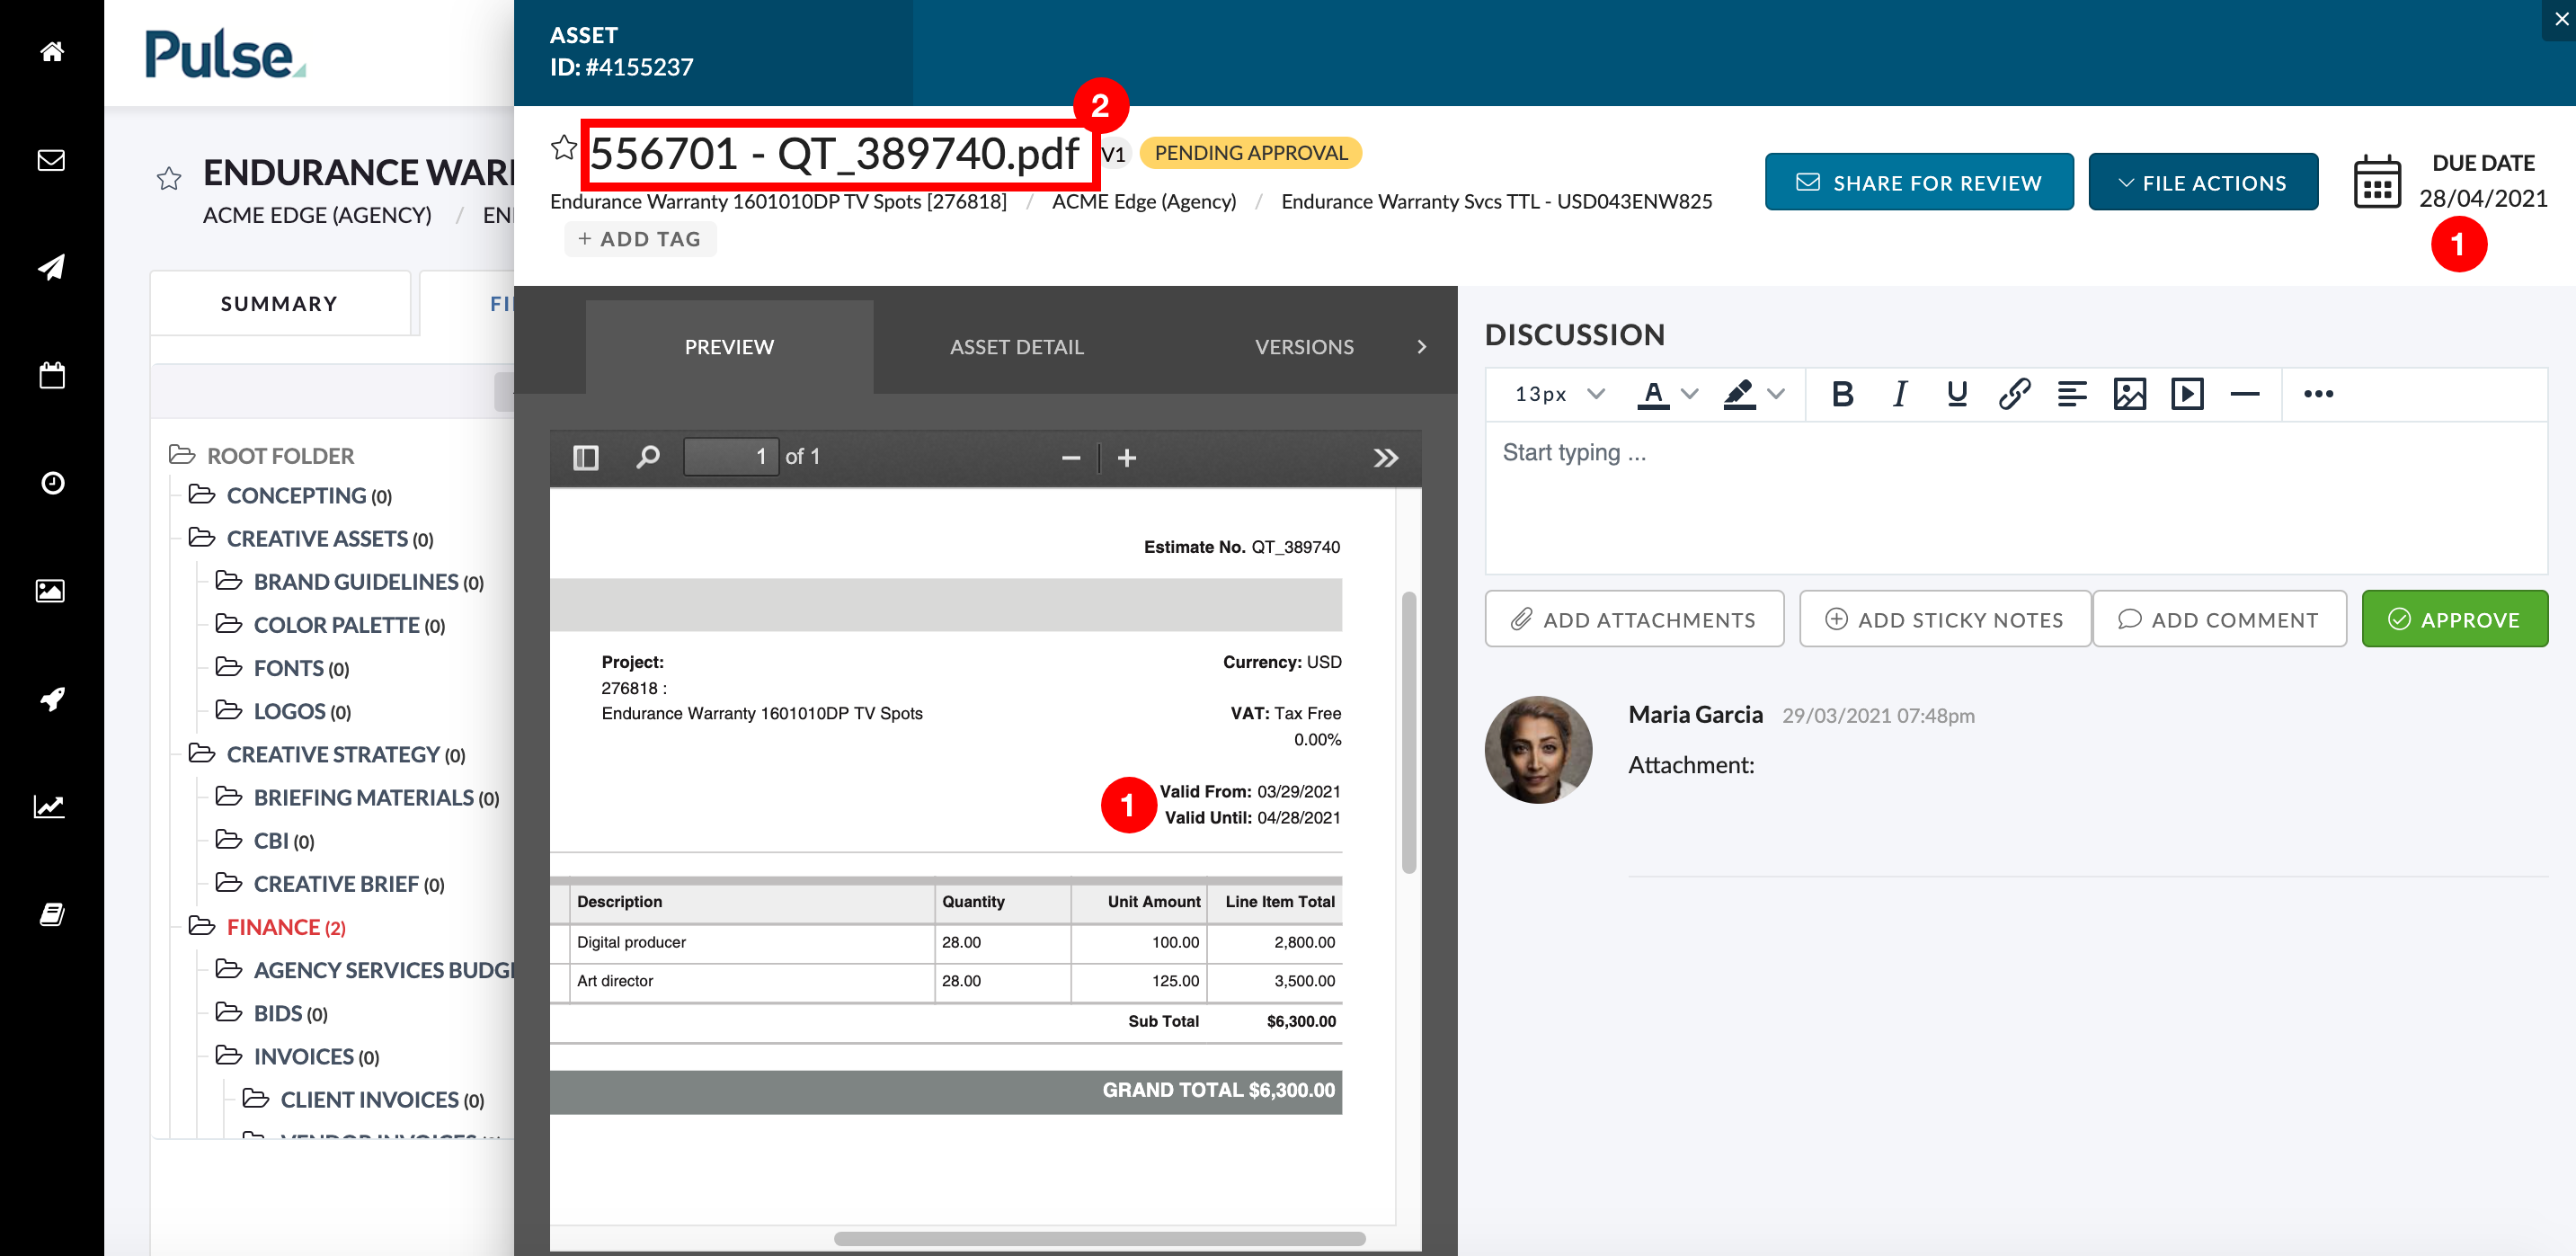Zoom in the PDF preview
The image size is (2576, 1256).
[1127, 458]
